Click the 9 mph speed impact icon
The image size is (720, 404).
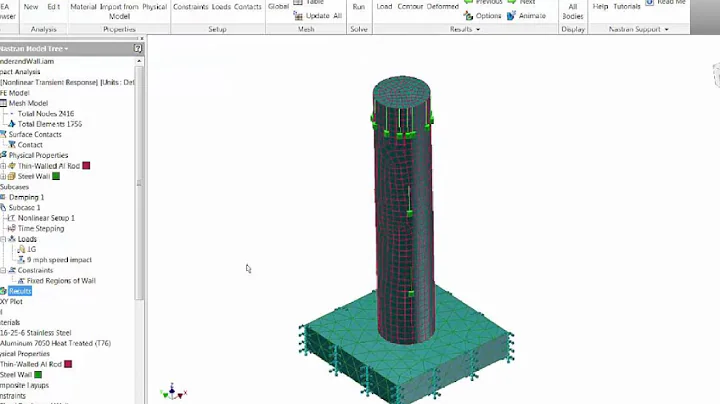click(21, 260)
